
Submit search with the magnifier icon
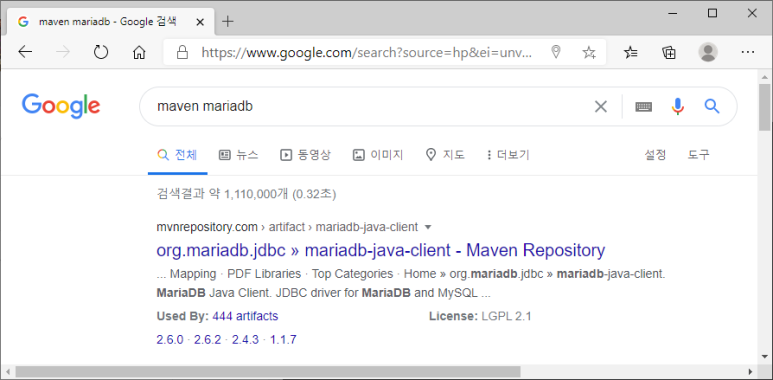click(712, 106)
